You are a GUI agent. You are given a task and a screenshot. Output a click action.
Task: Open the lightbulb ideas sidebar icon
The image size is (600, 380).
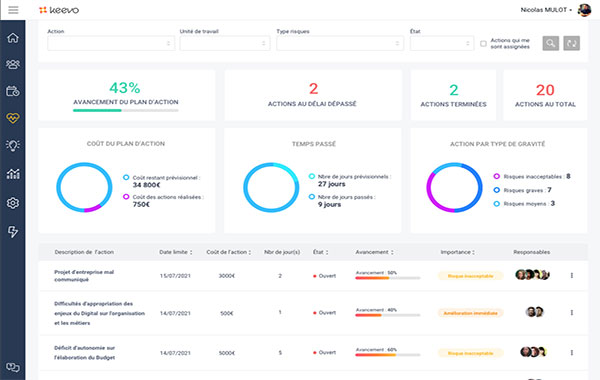(13, 145)
